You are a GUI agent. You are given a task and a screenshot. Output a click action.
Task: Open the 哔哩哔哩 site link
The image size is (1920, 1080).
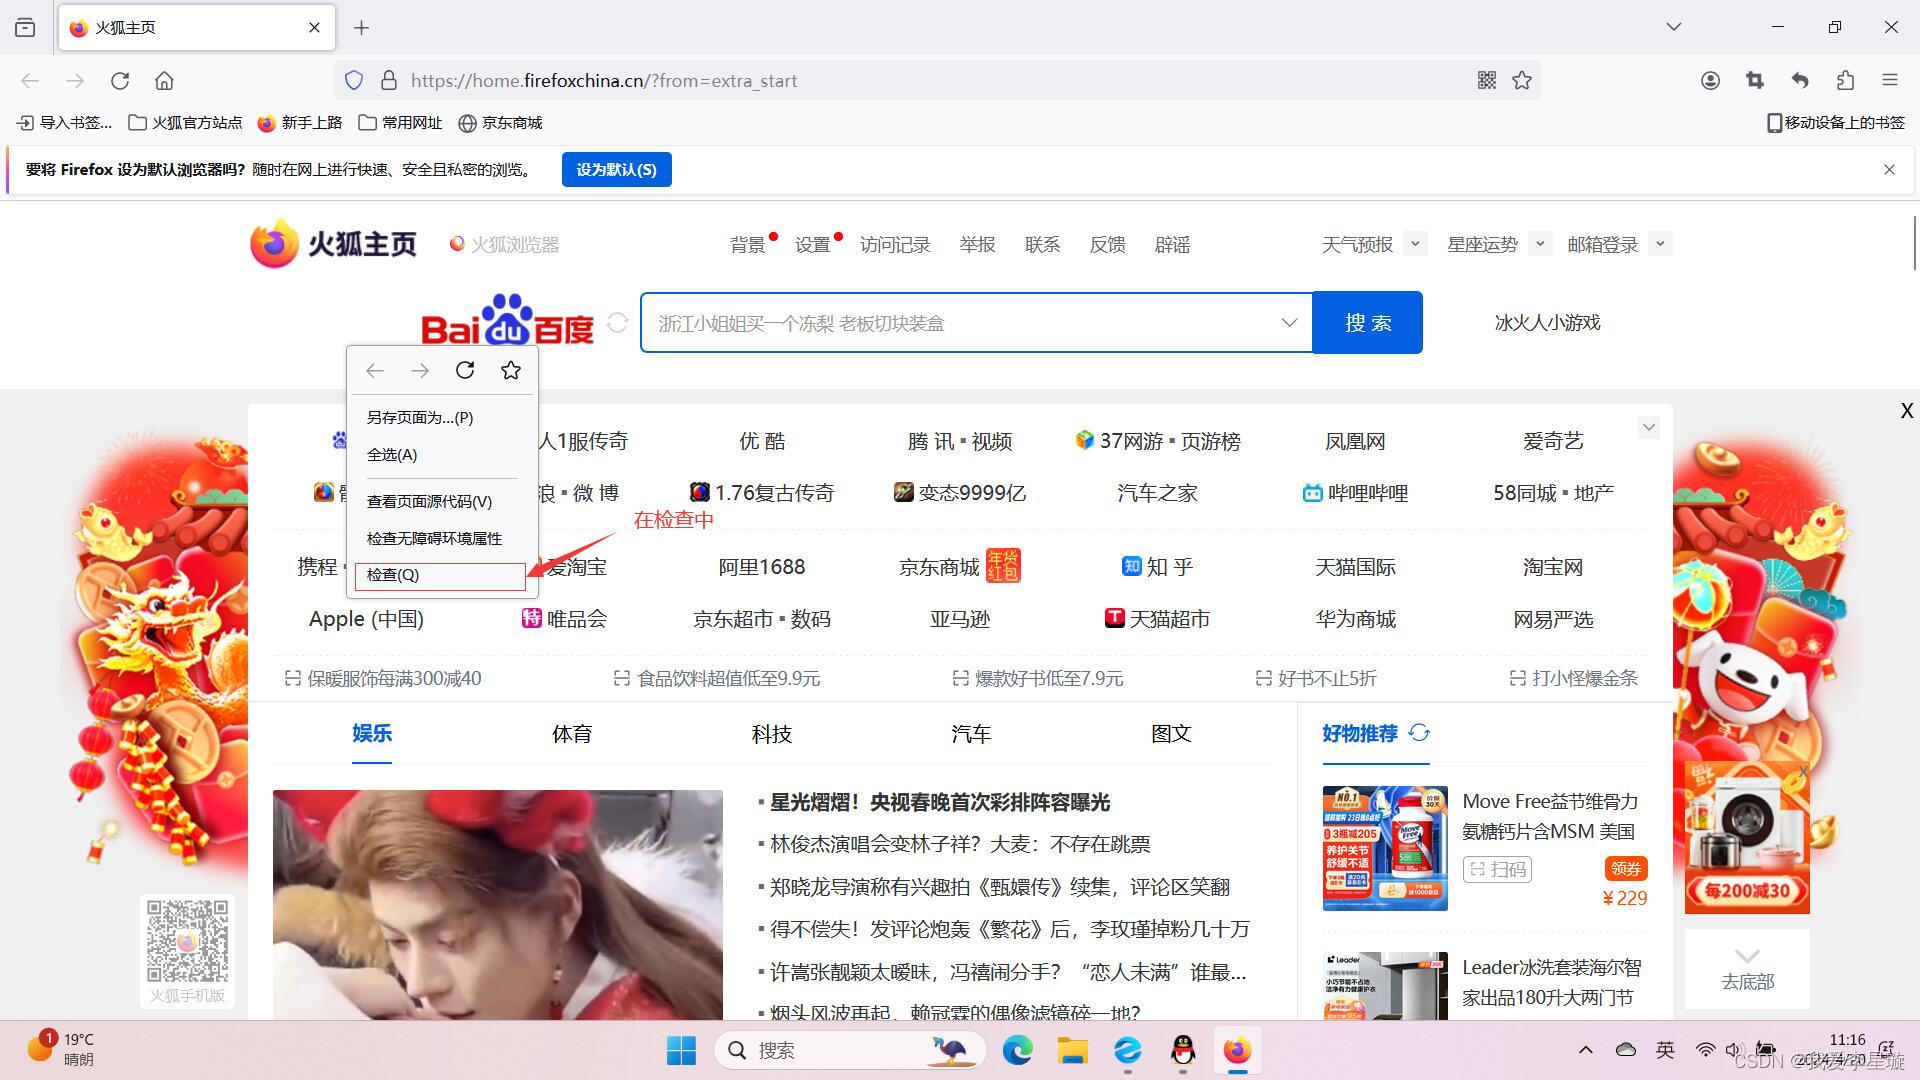click(1355, 493)
